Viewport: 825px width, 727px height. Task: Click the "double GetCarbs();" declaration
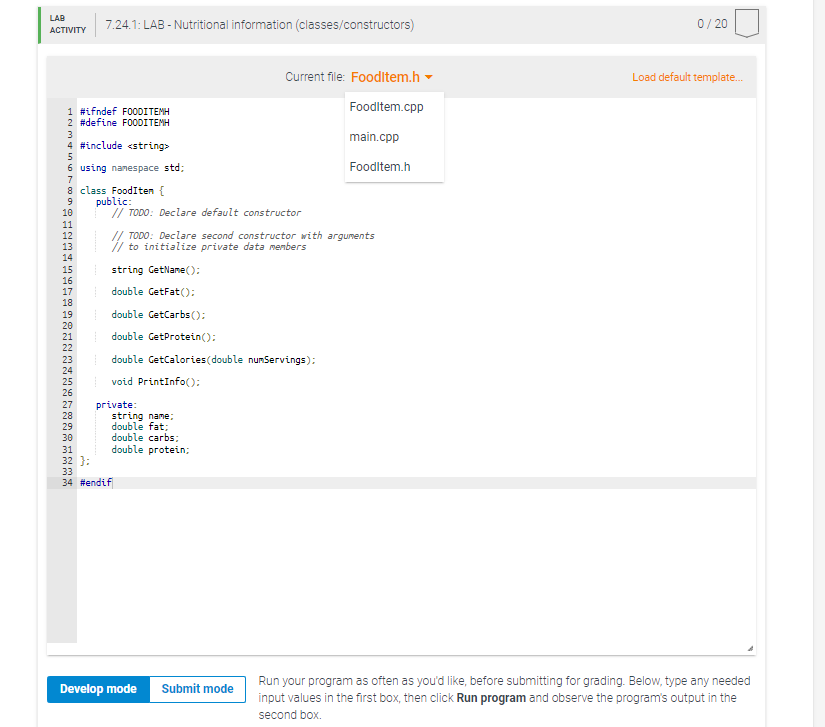tap(158, 315)
